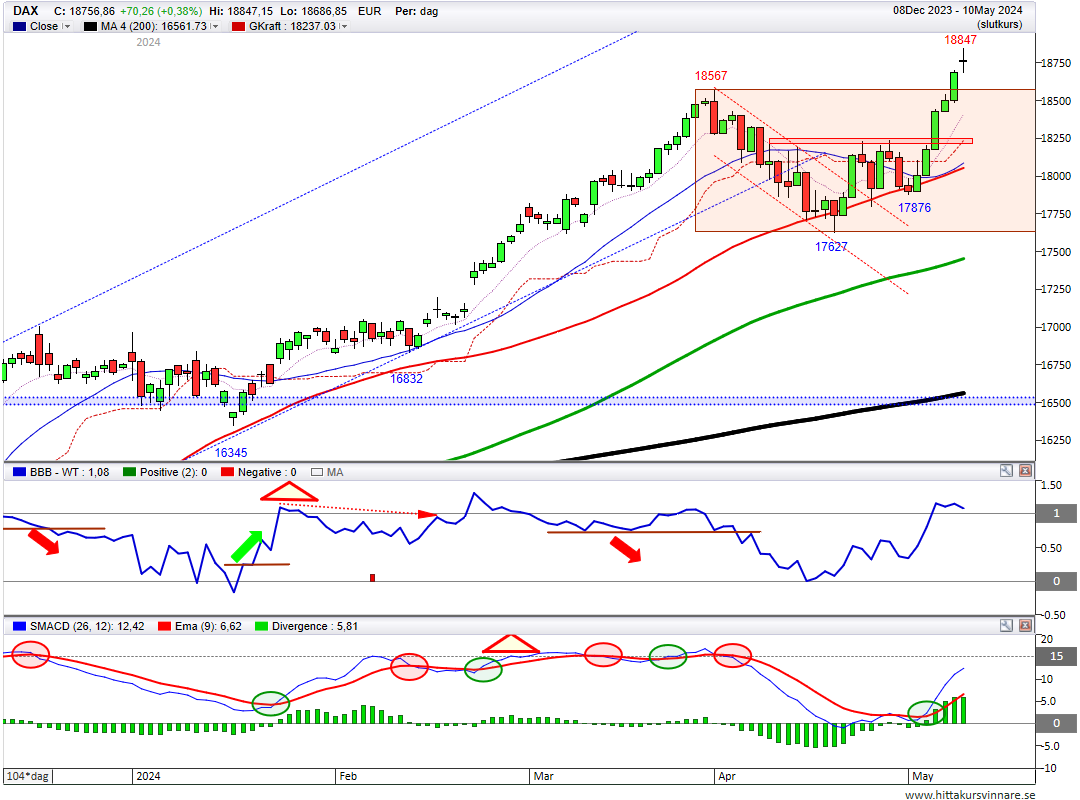Click the 16500 price axis tick
Image resolution: width=1080 pixels, height=800 pixels.
tap(1055, 402)
